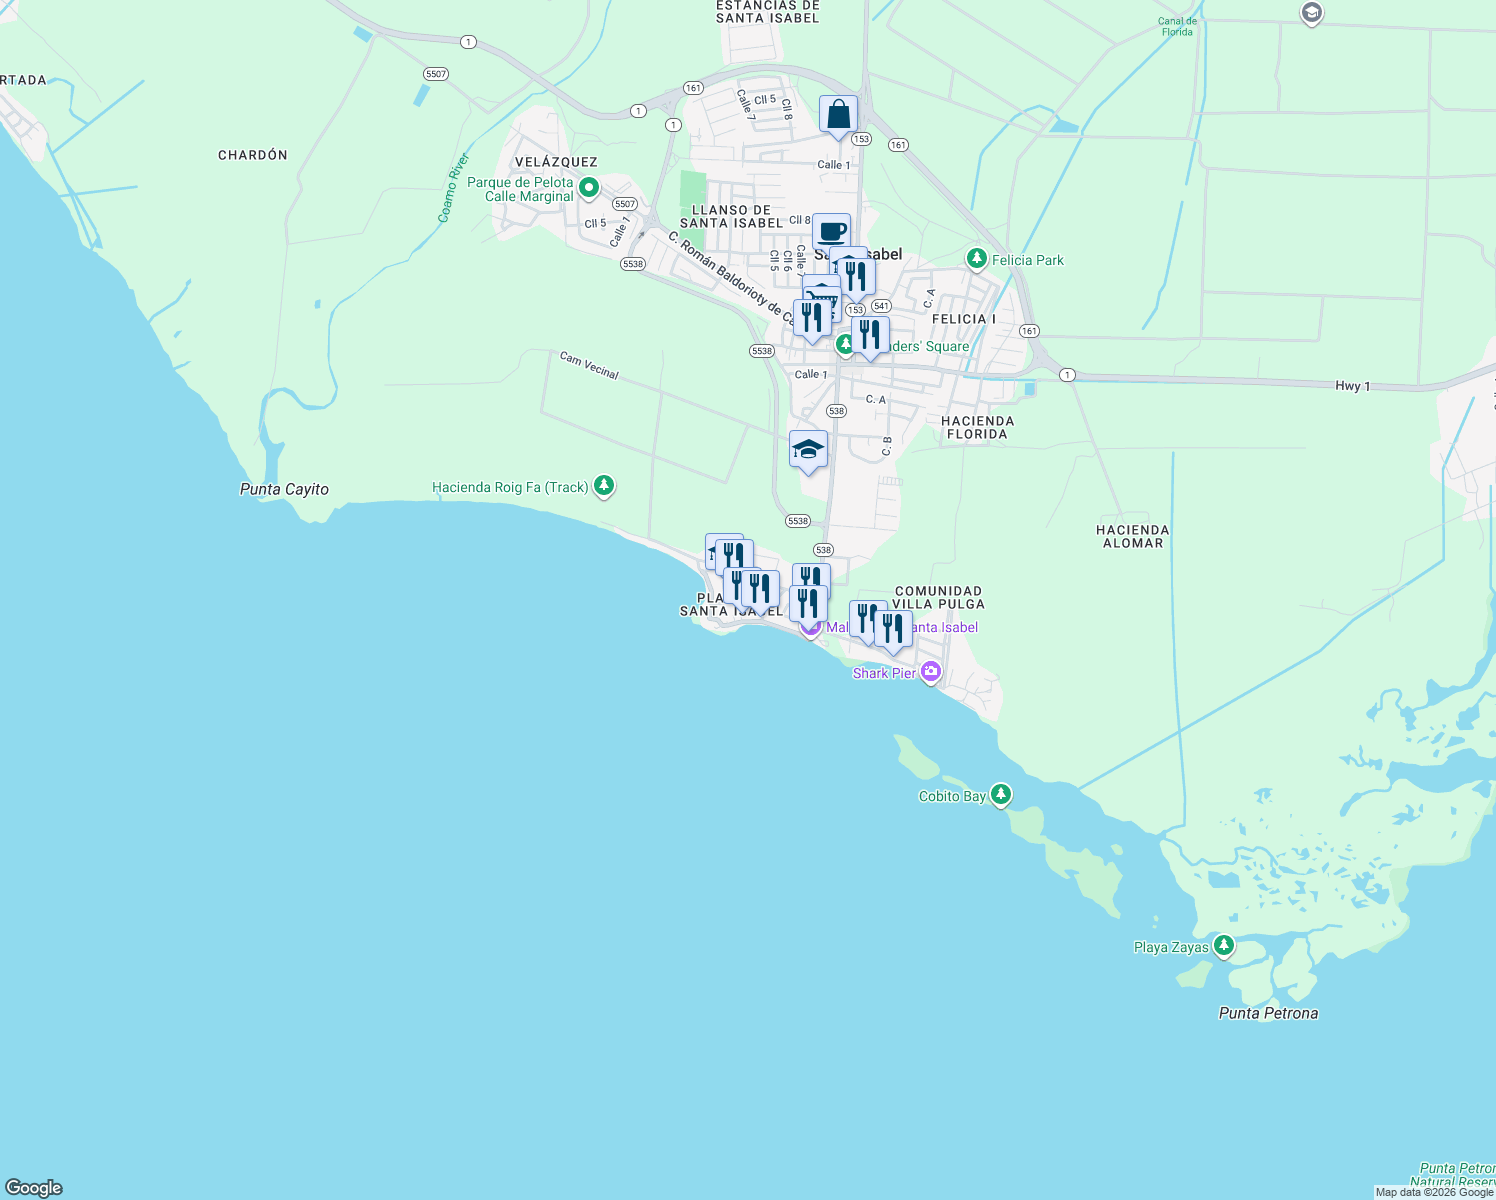Select the Hacienda Roig Fa Track tree icon
Screen dimensions: 1496x1200
pos(604,485)
